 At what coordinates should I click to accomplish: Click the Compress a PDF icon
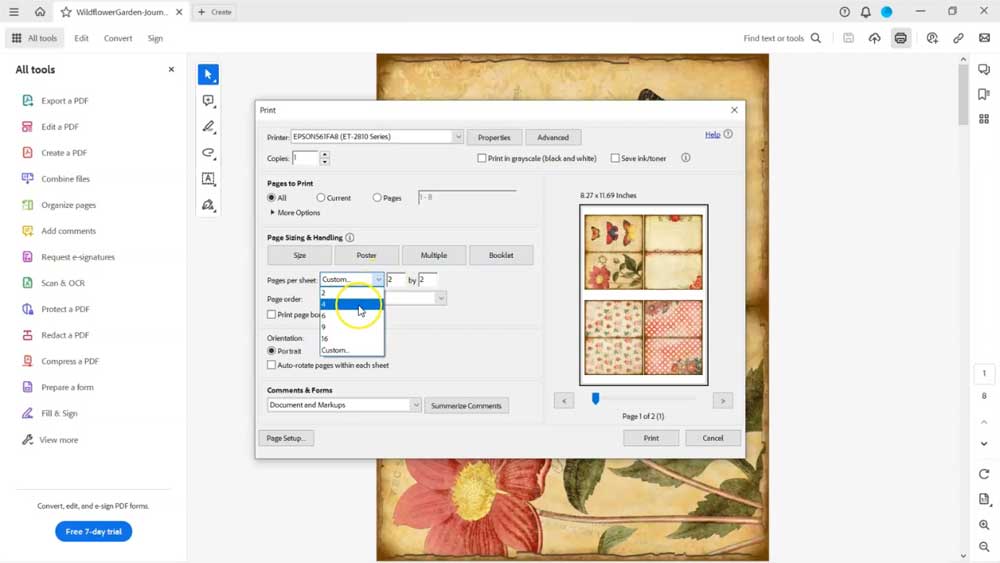tap(27, 361)
